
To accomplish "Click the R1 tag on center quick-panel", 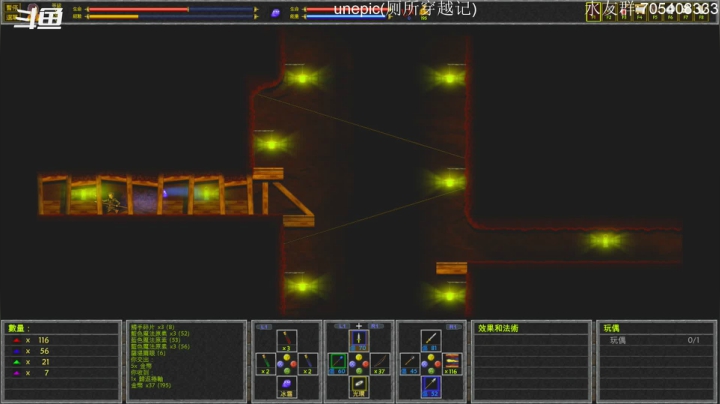I will 375,326.
